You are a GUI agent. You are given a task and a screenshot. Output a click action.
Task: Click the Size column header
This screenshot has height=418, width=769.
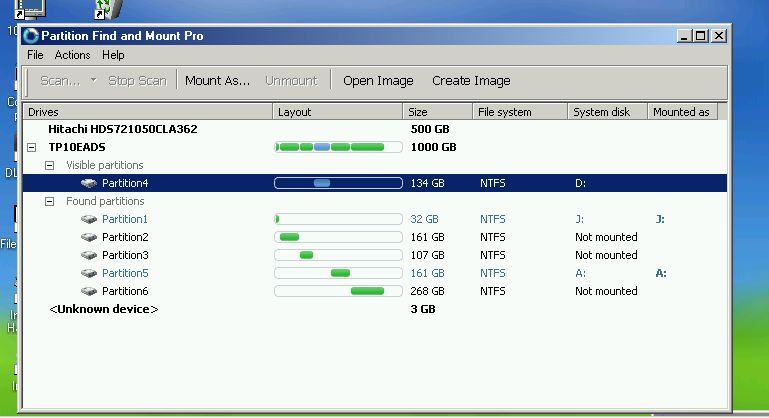(x=438, y=112)
